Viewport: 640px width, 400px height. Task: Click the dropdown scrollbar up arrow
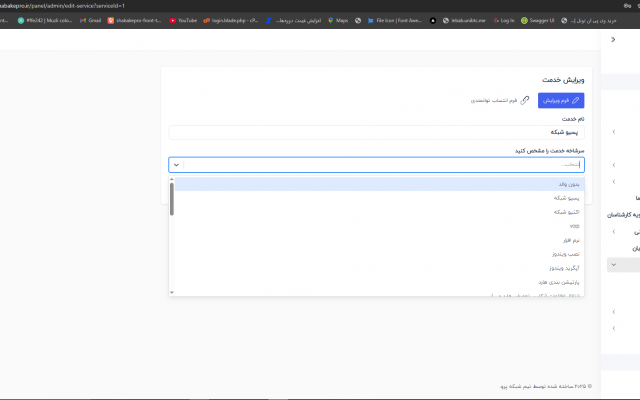(x=172, y=179)
